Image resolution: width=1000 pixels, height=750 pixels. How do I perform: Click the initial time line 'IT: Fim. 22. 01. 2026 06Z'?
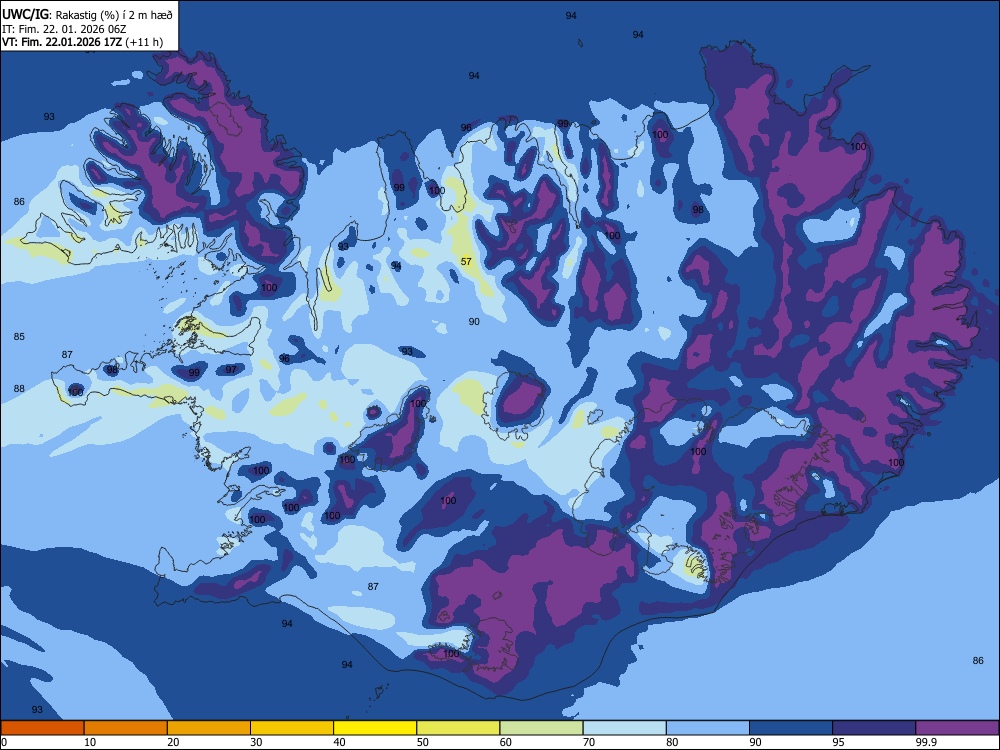point(64,29)
